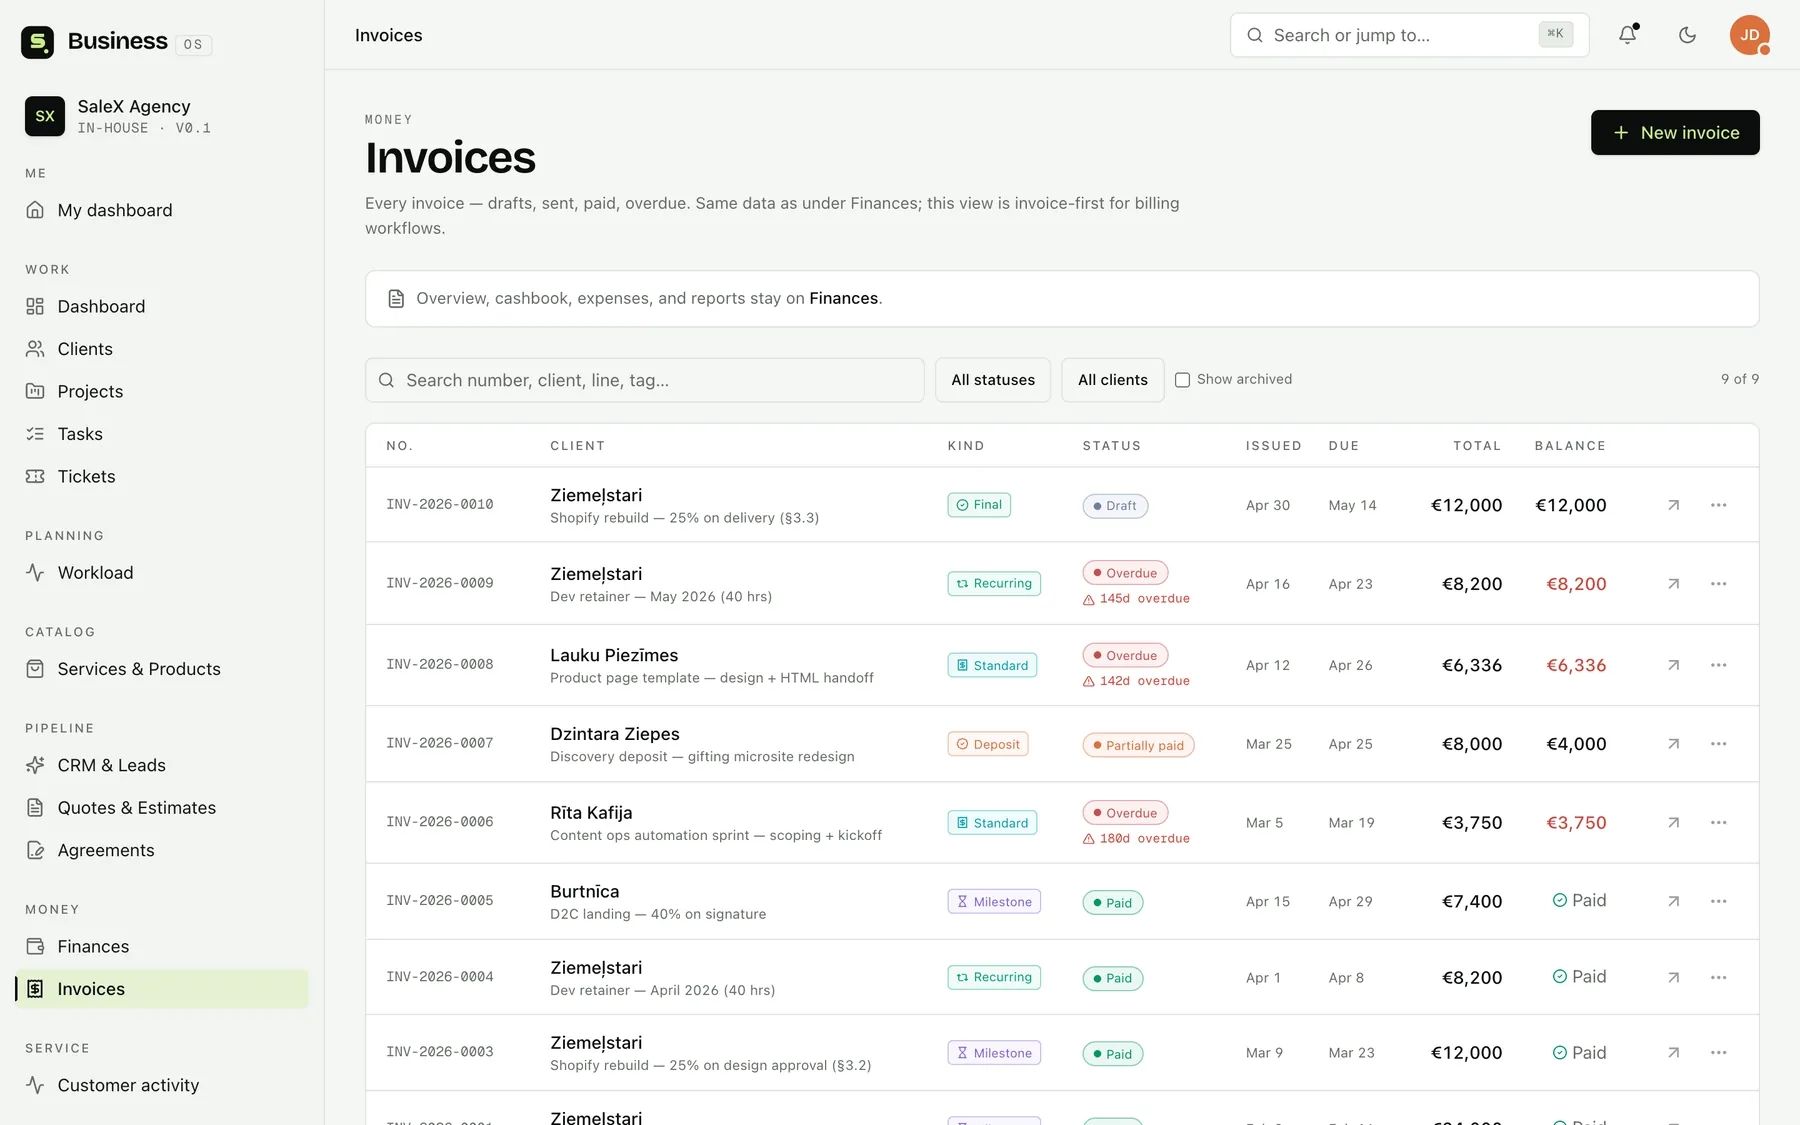Click the Partially paid status badge
1800x1125 pixels.
point(1138,746)
